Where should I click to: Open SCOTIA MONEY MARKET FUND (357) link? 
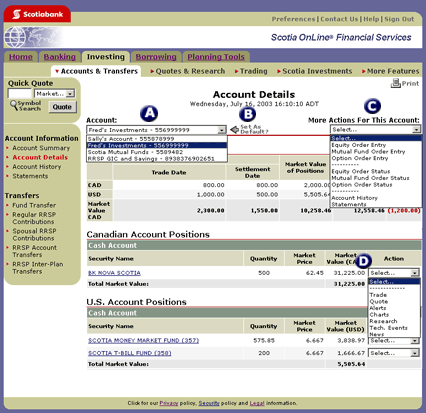[143, 341]
